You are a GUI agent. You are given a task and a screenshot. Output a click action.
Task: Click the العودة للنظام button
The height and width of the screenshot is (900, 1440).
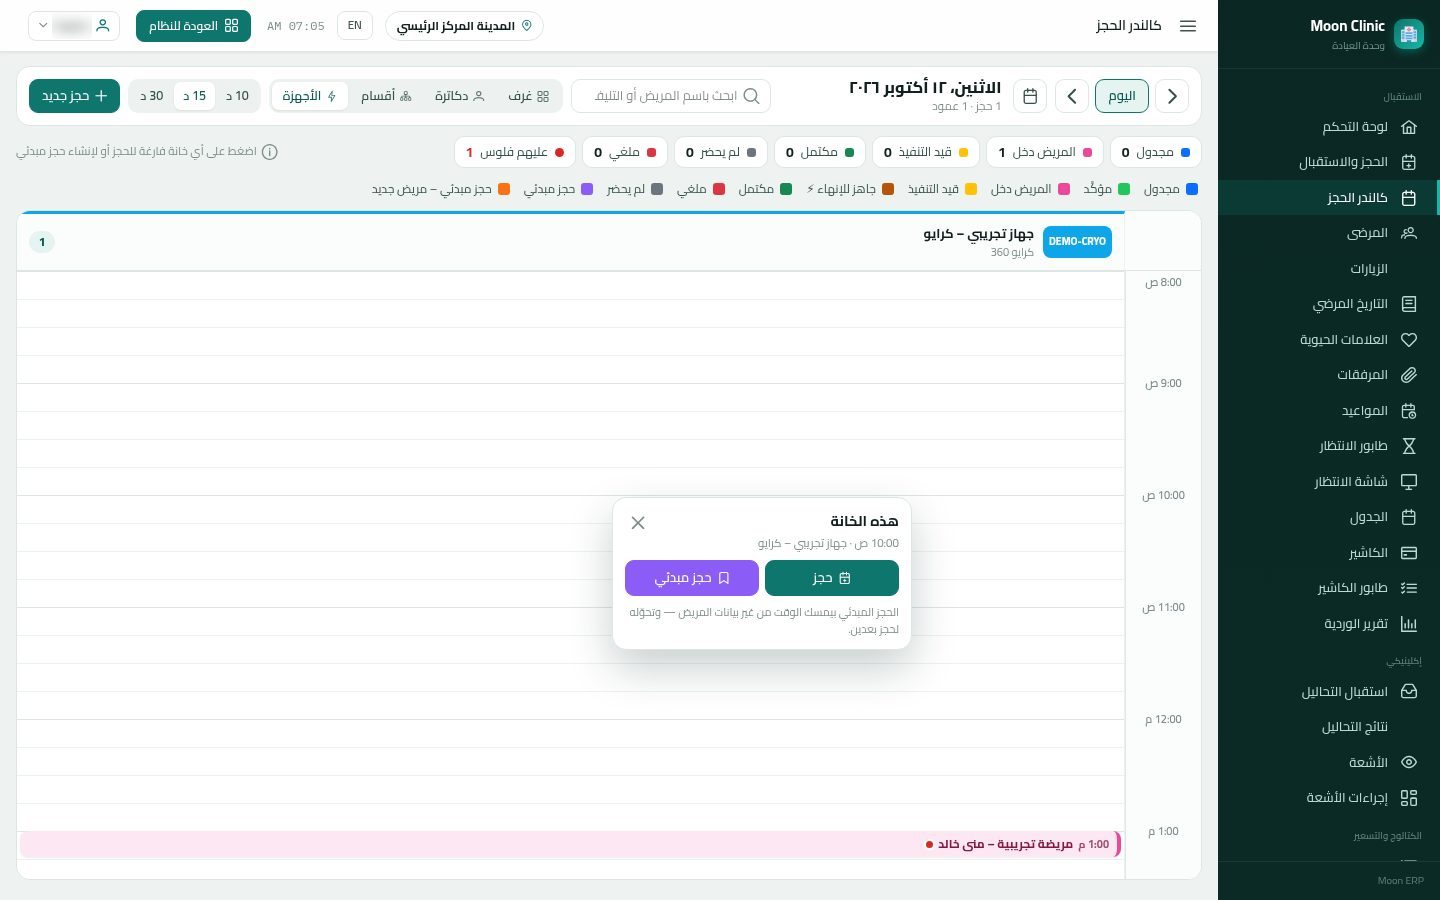click(x=193, y=26)
